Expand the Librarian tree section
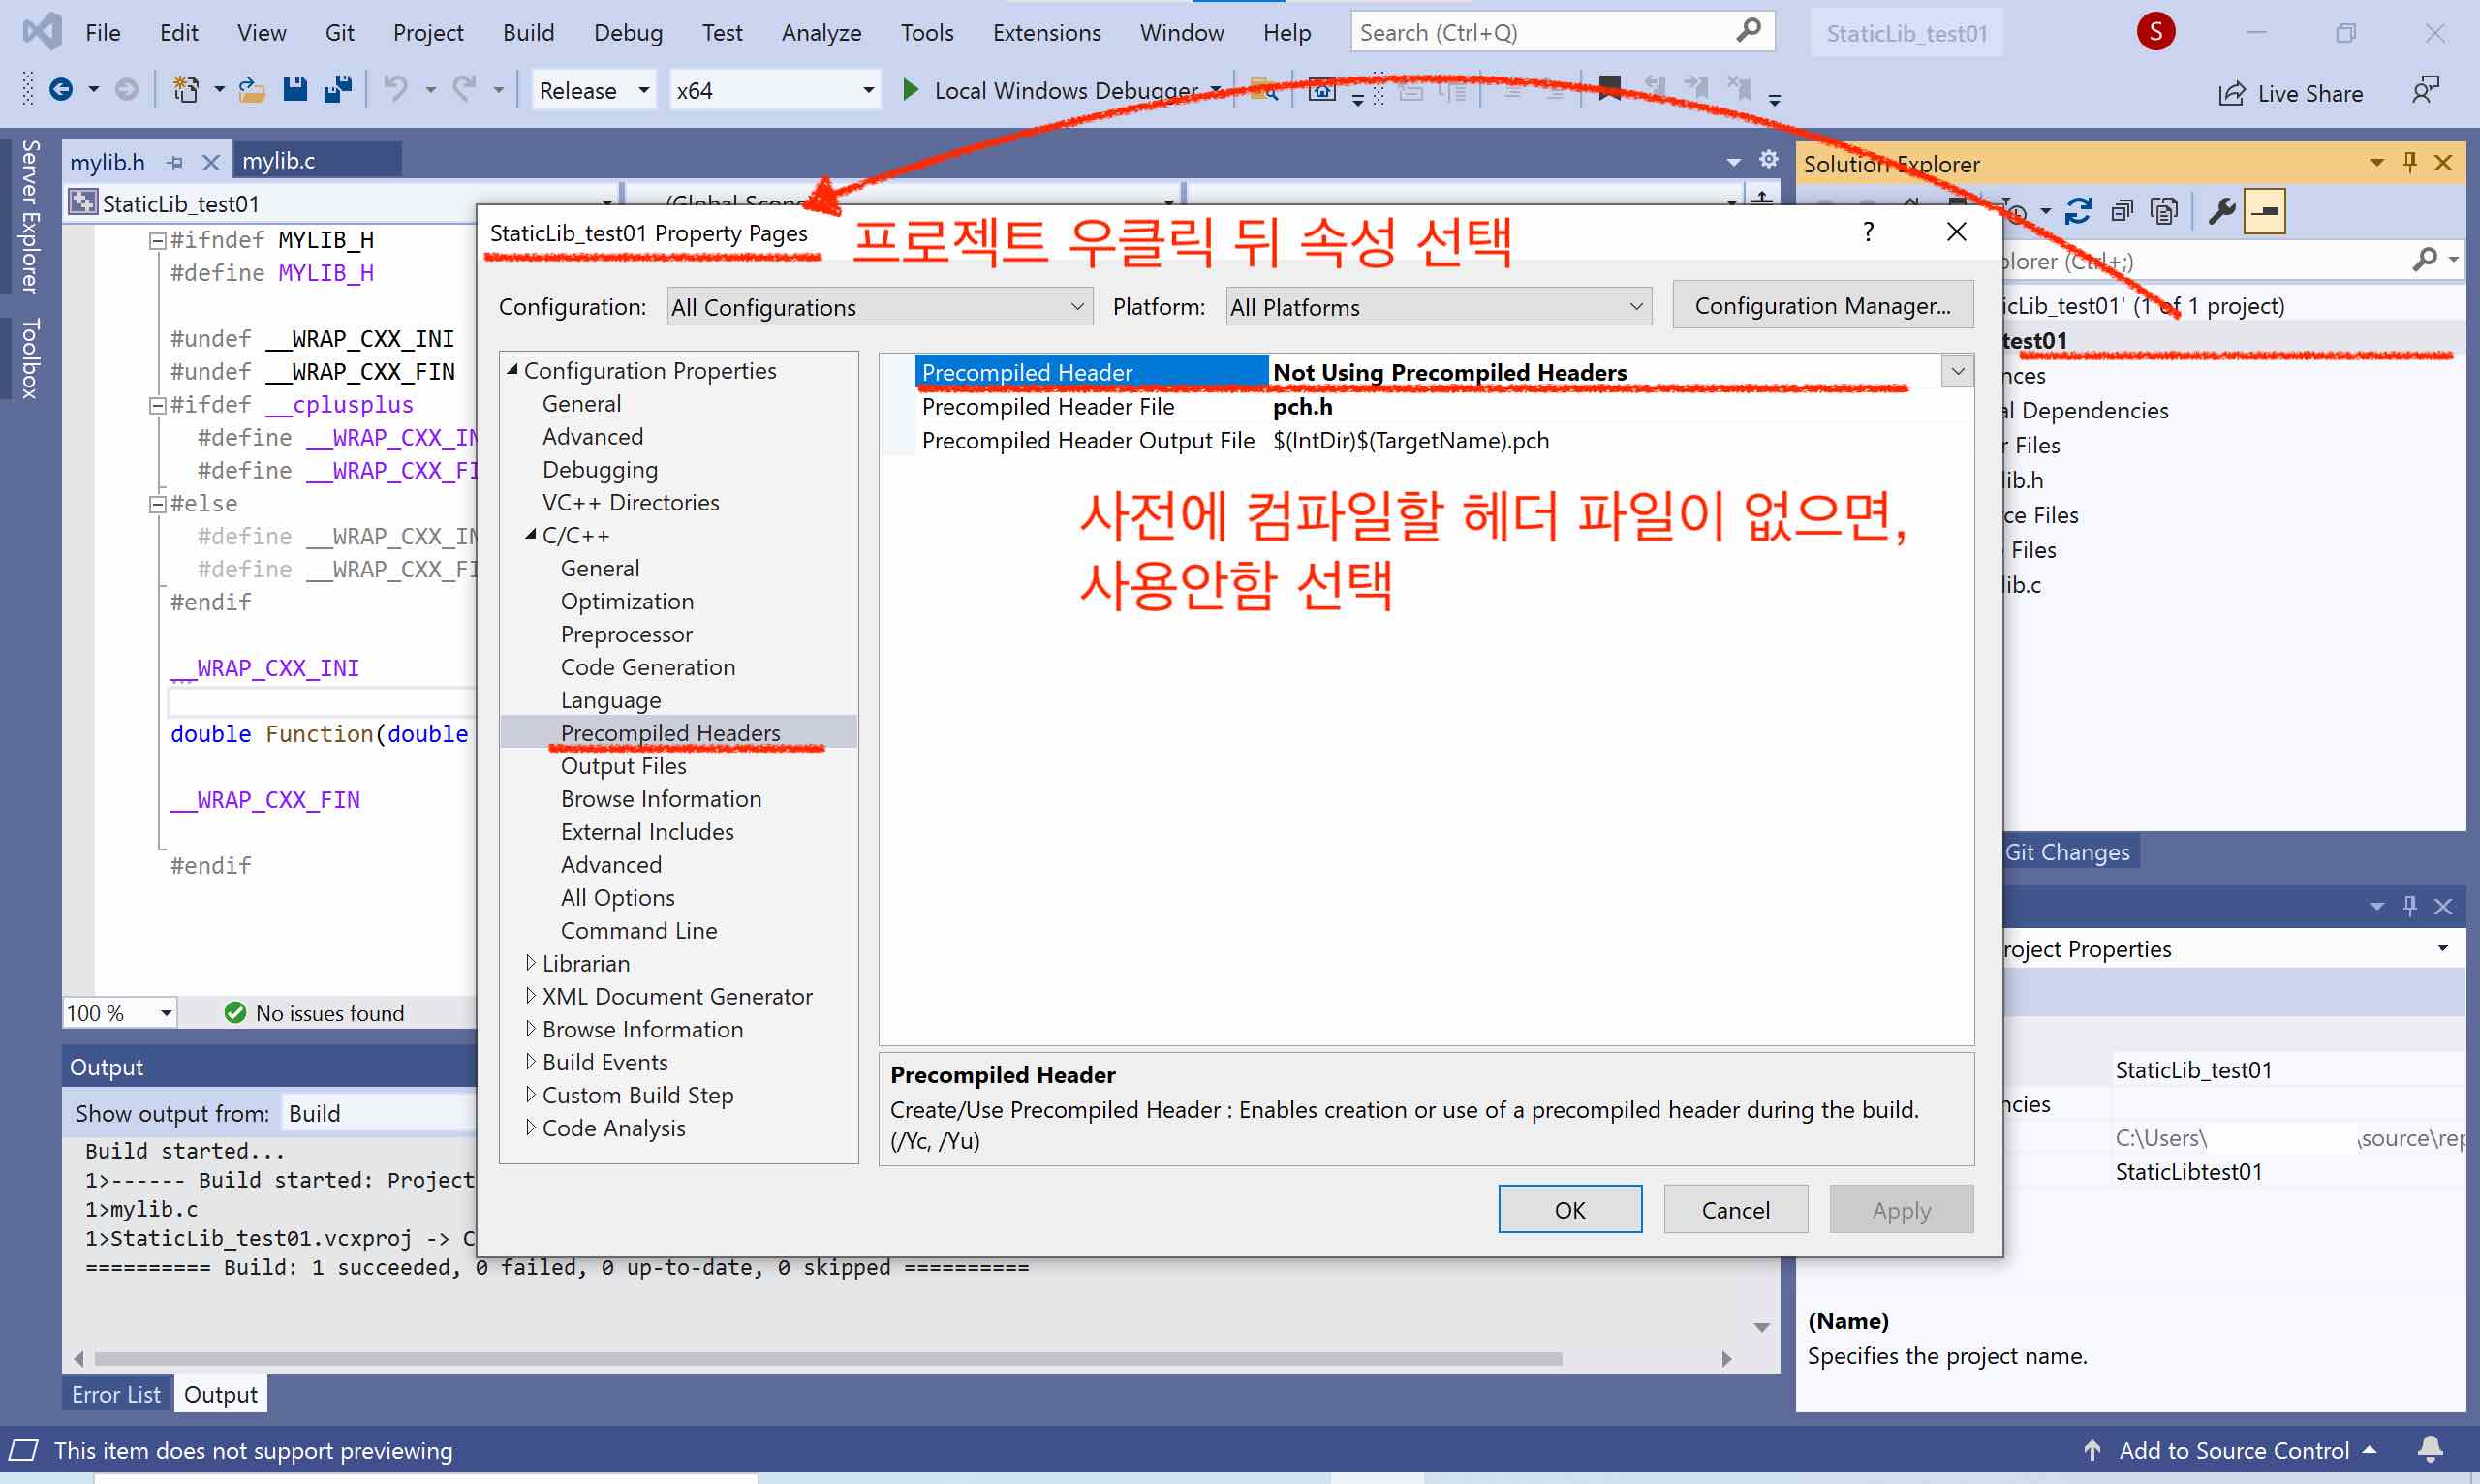Screen dimensions: 2480x1484 pos(532,961)
